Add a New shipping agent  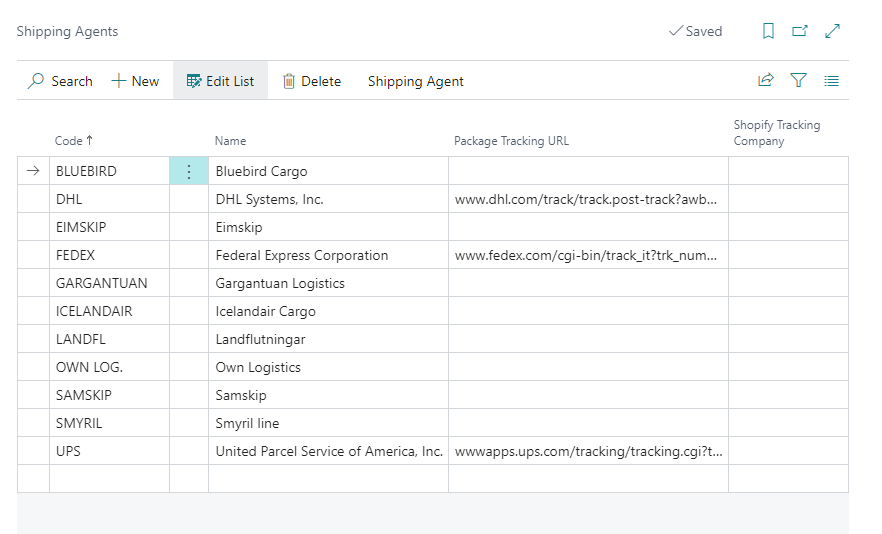pos(135,81)
